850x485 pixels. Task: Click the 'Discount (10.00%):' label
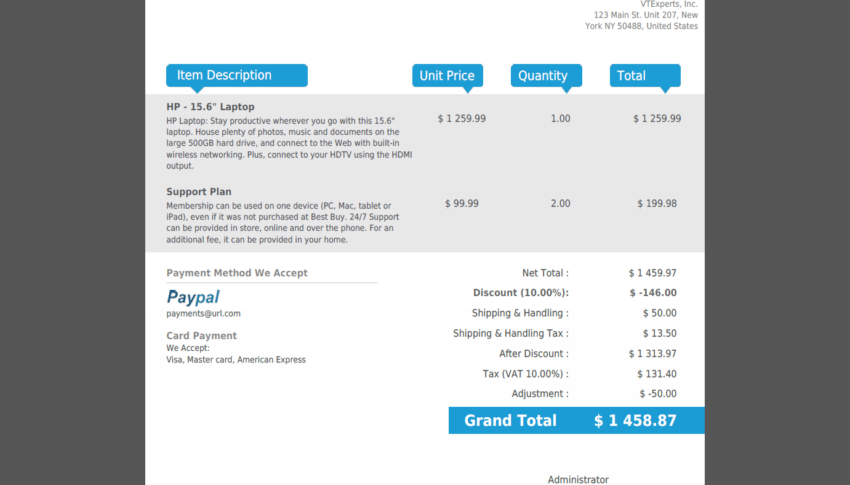521,293
